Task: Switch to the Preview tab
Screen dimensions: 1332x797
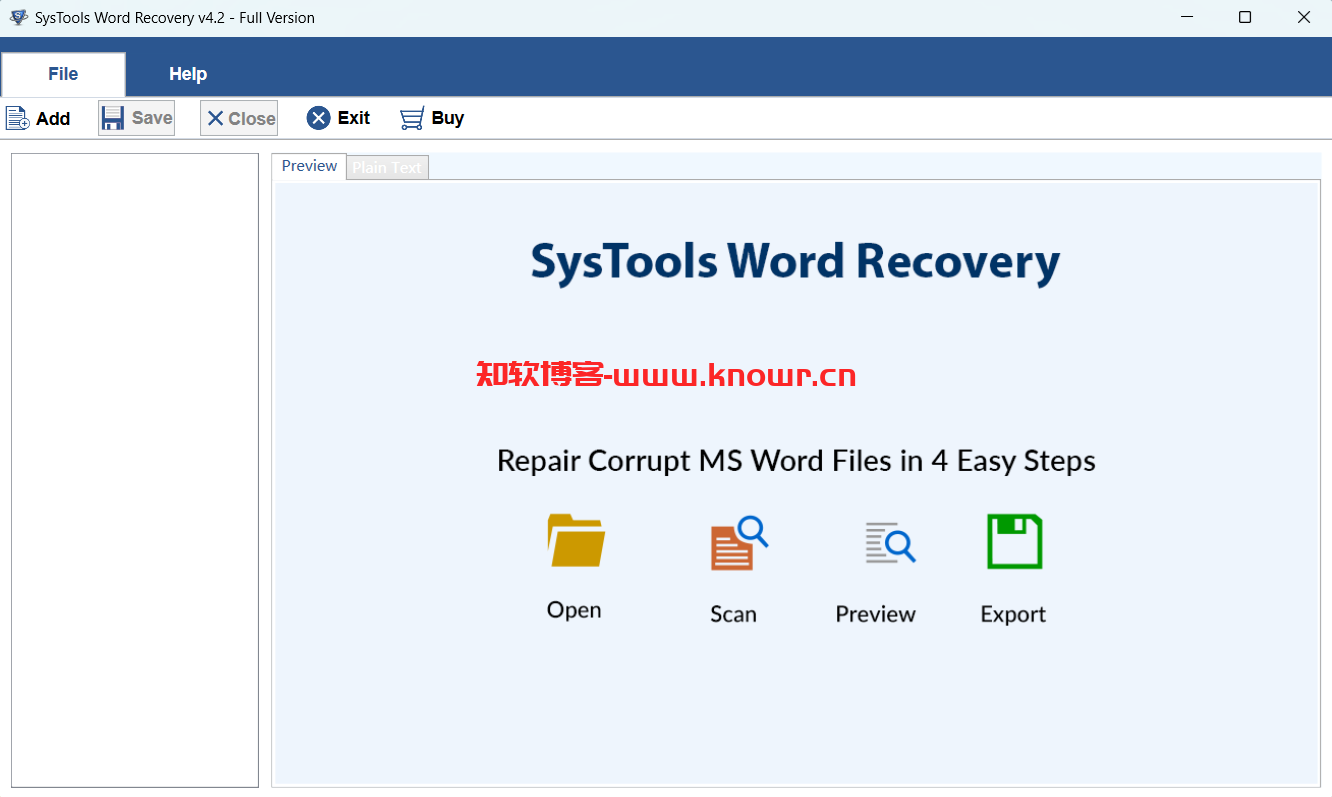Action: coord(309,166)
